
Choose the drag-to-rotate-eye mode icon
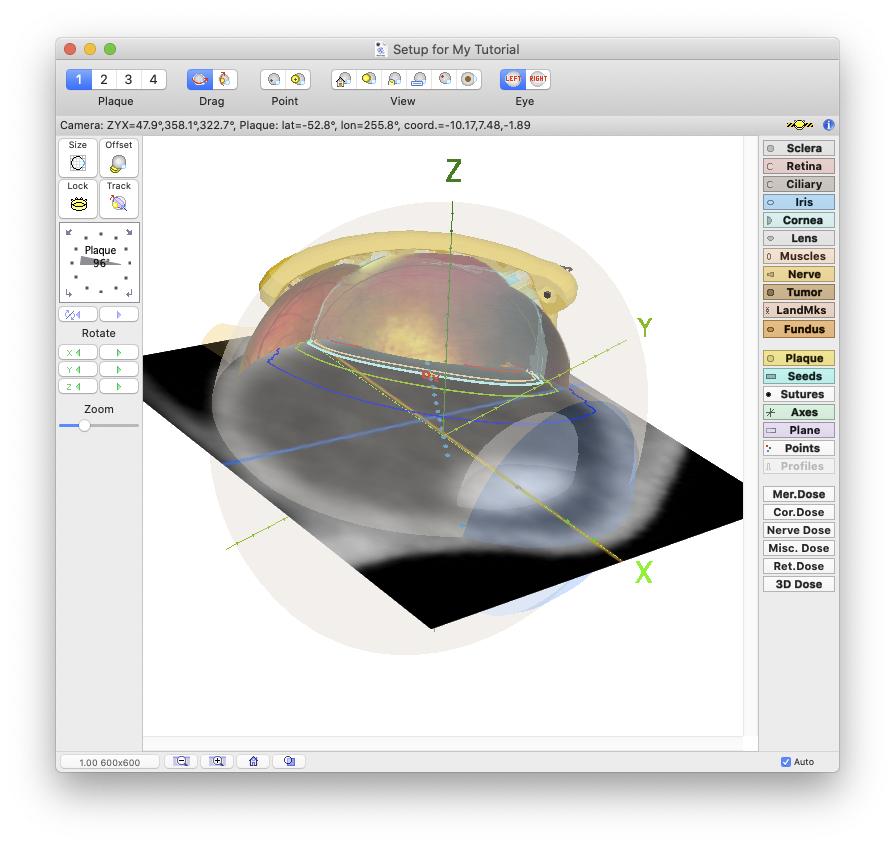200,79
